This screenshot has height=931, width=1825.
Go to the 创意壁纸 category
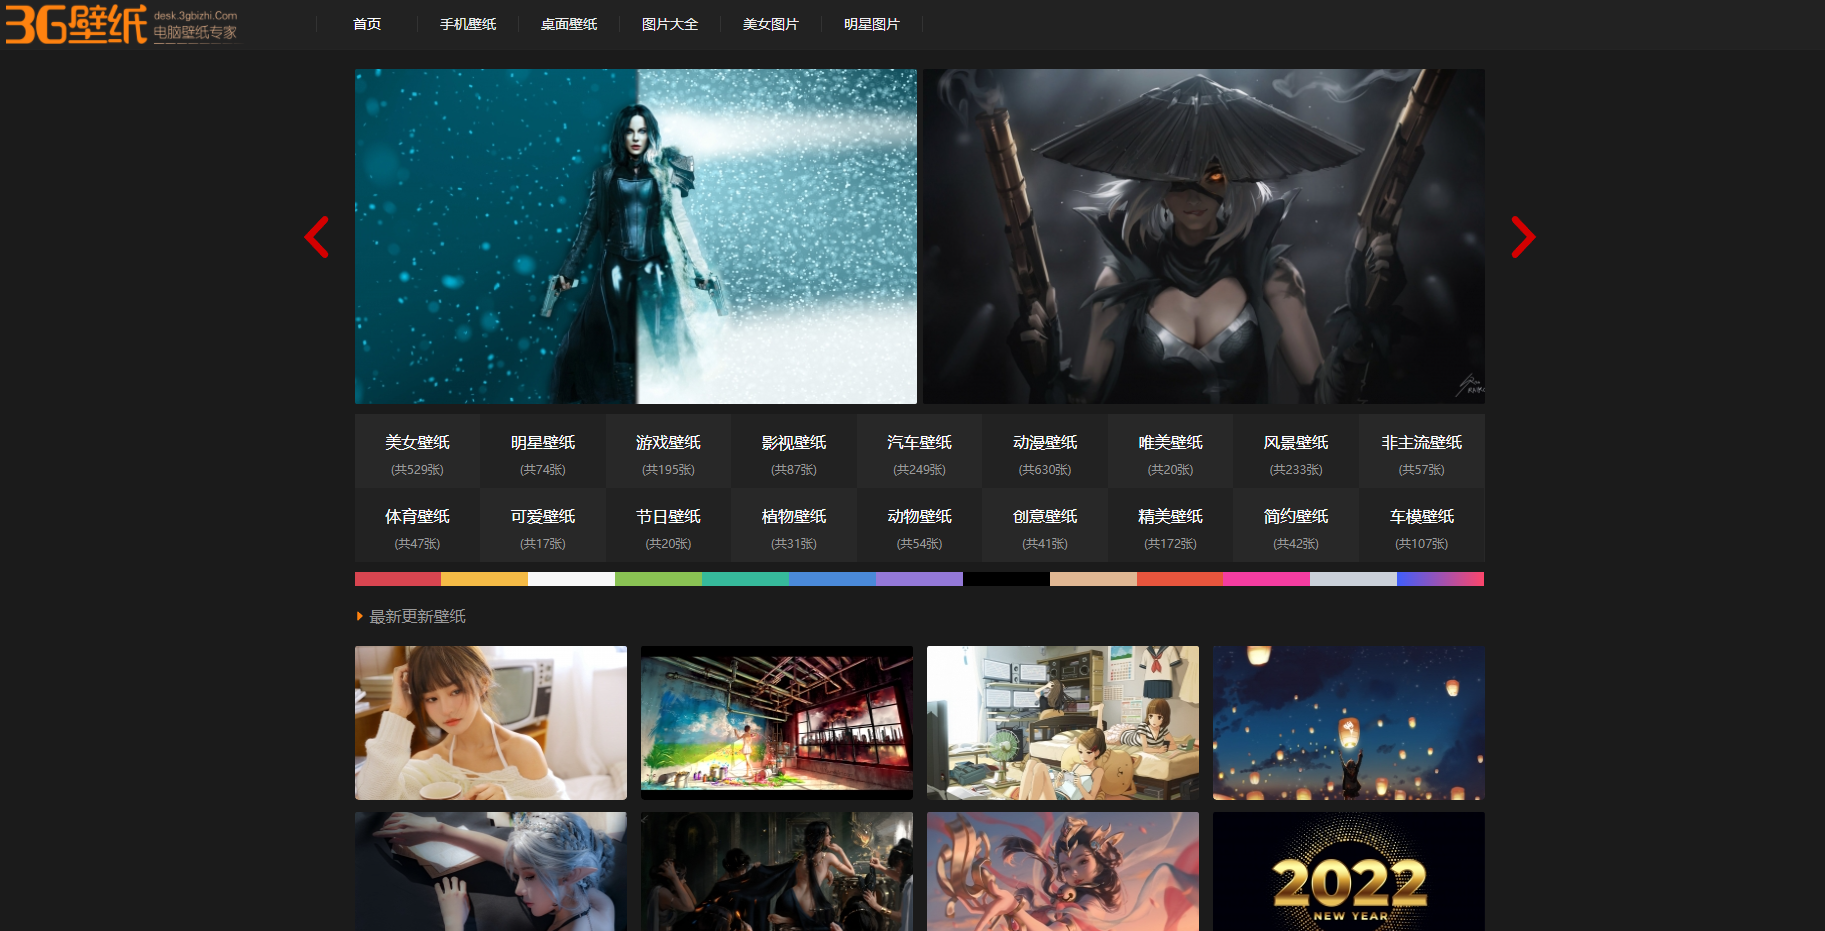[1045, 526]
